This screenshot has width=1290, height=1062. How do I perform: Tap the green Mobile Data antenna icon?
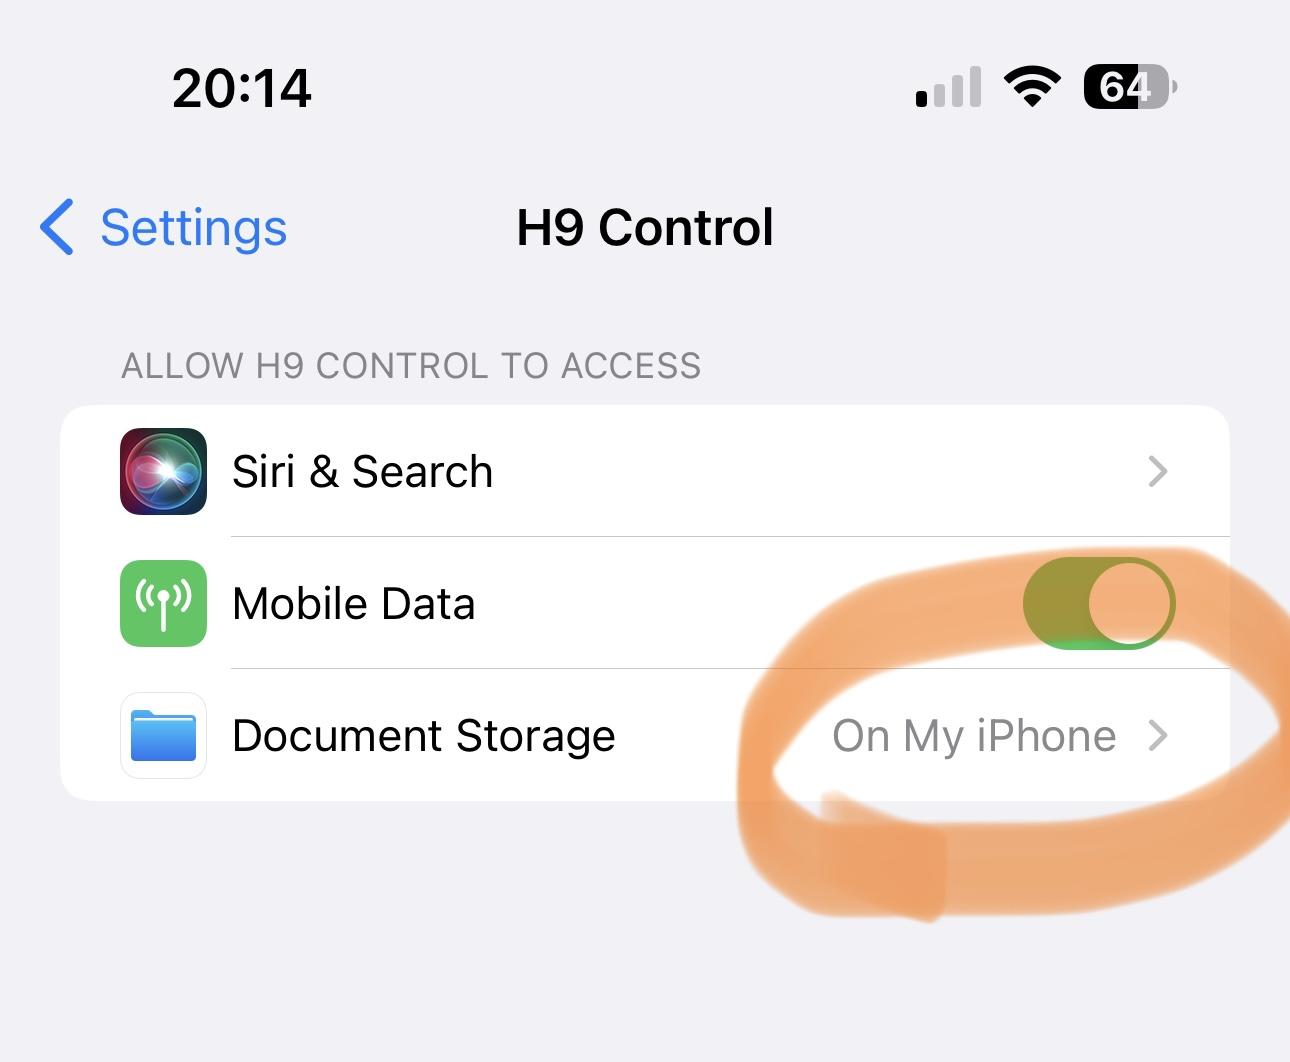click(x=163, y=603)
